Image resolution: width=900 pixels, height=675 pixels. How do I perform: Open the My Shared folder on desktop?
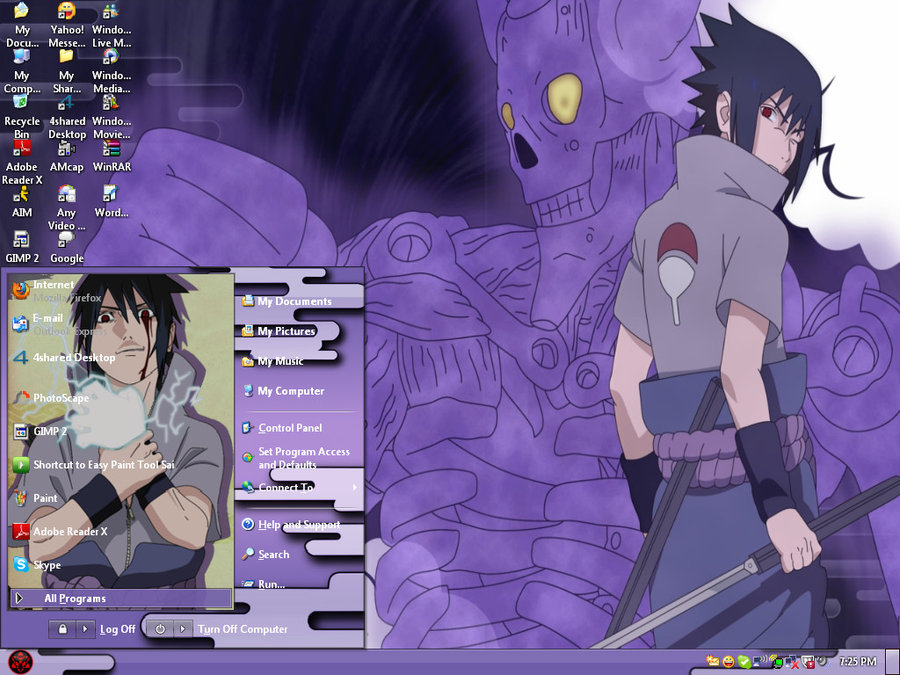coord(67,71)
